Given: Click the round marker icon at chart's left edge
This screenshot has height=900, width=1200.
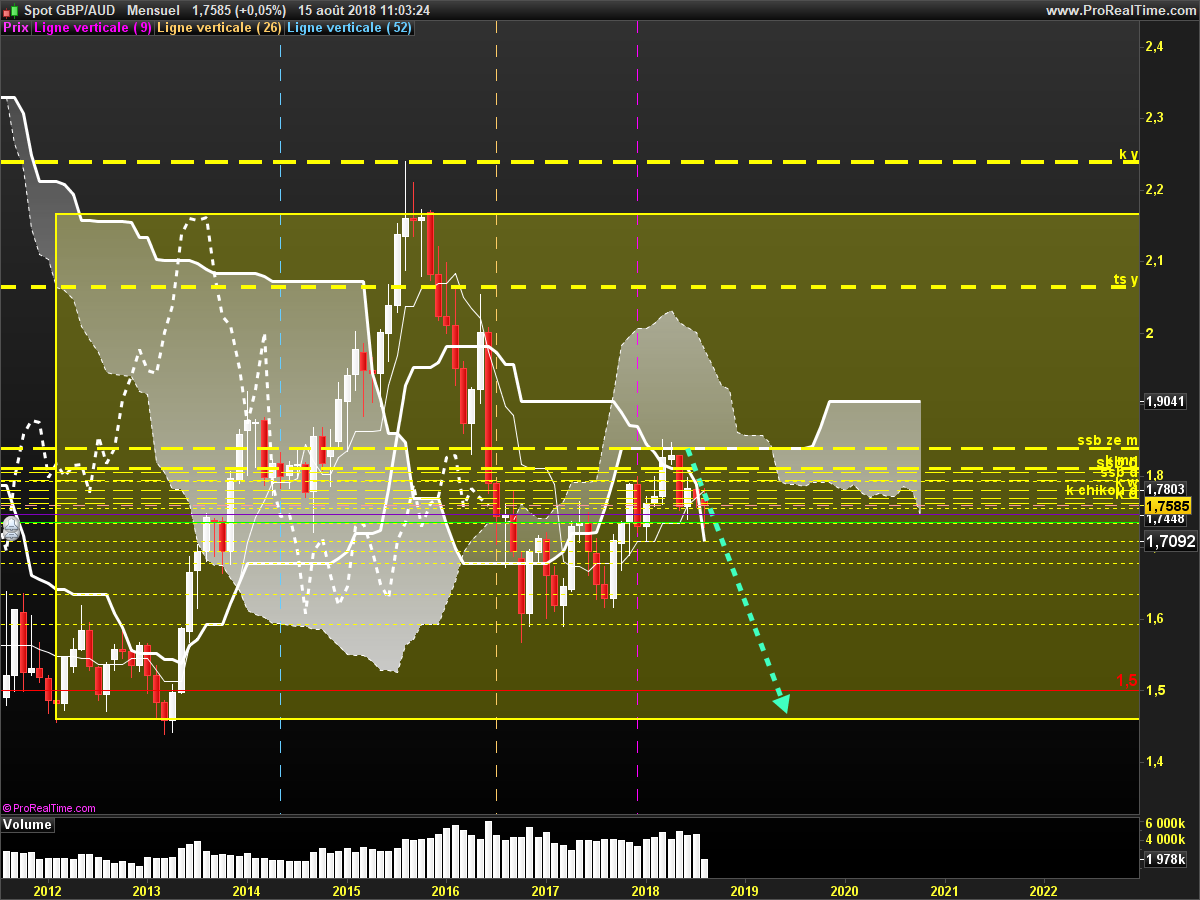Looking at the screenshot, I should 10,529.
